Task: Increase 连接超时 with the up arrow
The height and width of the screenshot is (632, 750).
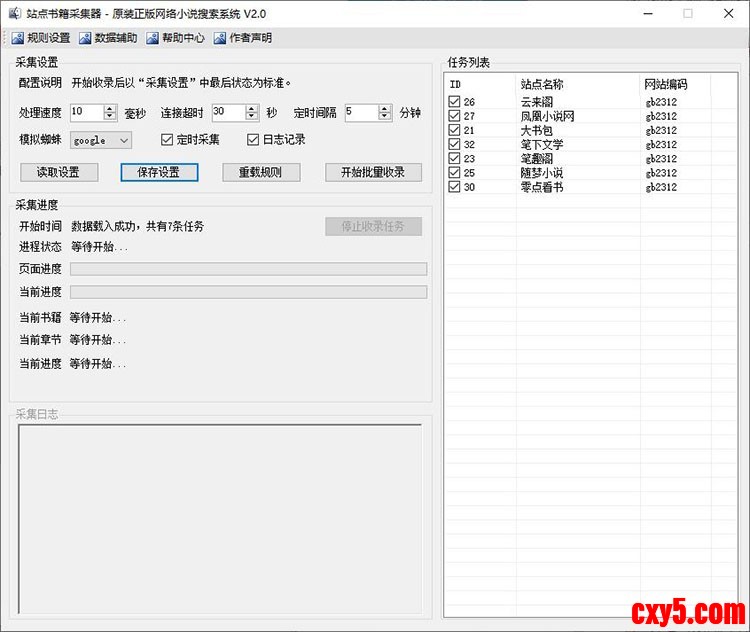Action: 252,109
